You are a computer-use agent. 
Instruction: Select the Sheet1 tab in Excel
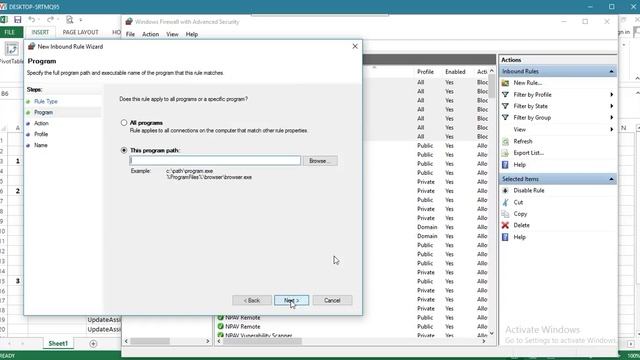pos(58,344)
